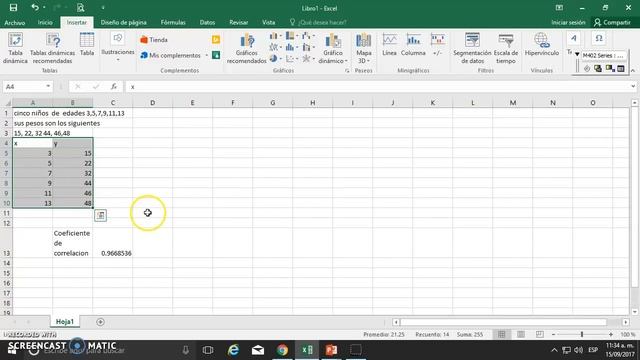Viewport: 640px width, 360px height.
Task: Switch to Page Layout view in status bar
Action: click(521, 334)
